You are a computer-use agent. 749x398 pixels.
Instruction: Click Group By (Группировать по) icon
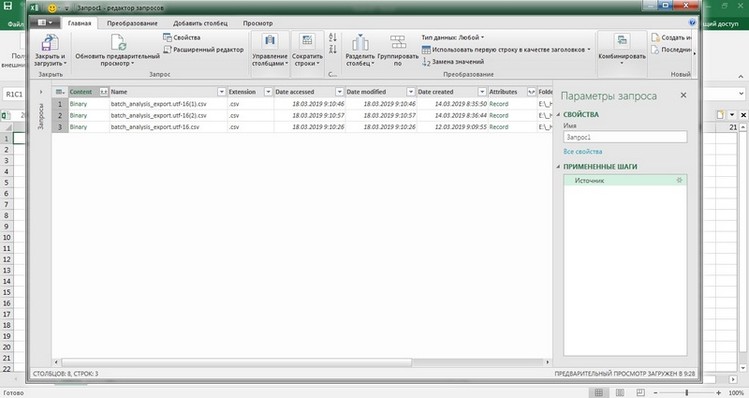tap(397, 42)
